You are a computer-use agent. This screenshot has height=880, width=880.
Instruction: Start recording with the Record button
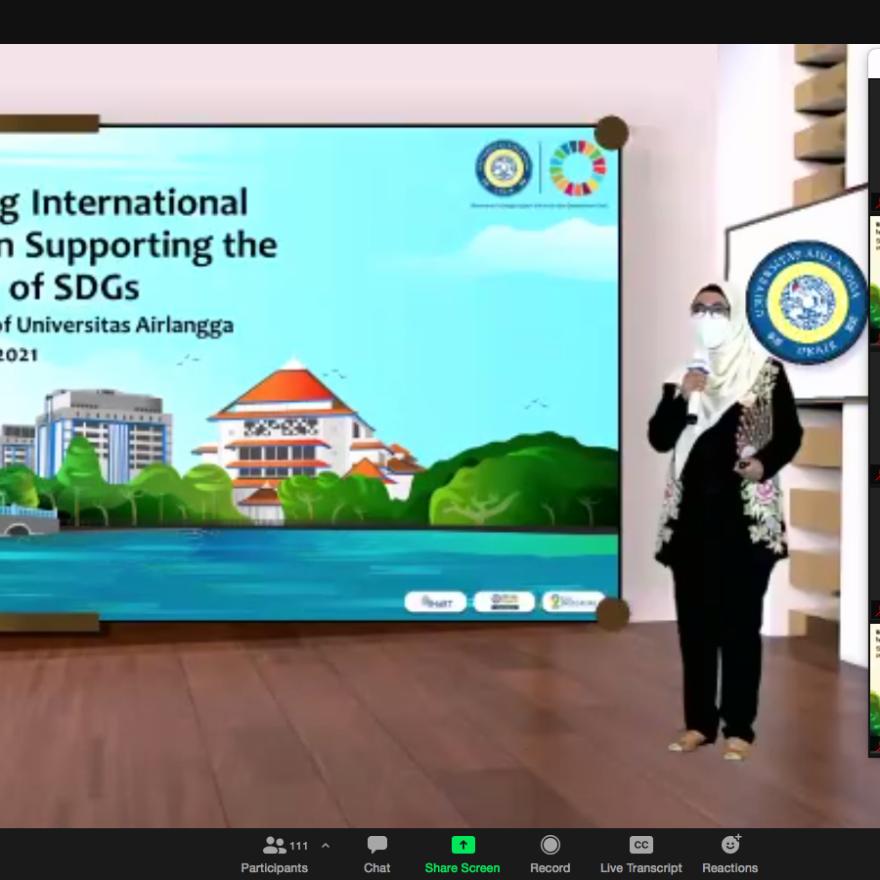pos(550,855)
